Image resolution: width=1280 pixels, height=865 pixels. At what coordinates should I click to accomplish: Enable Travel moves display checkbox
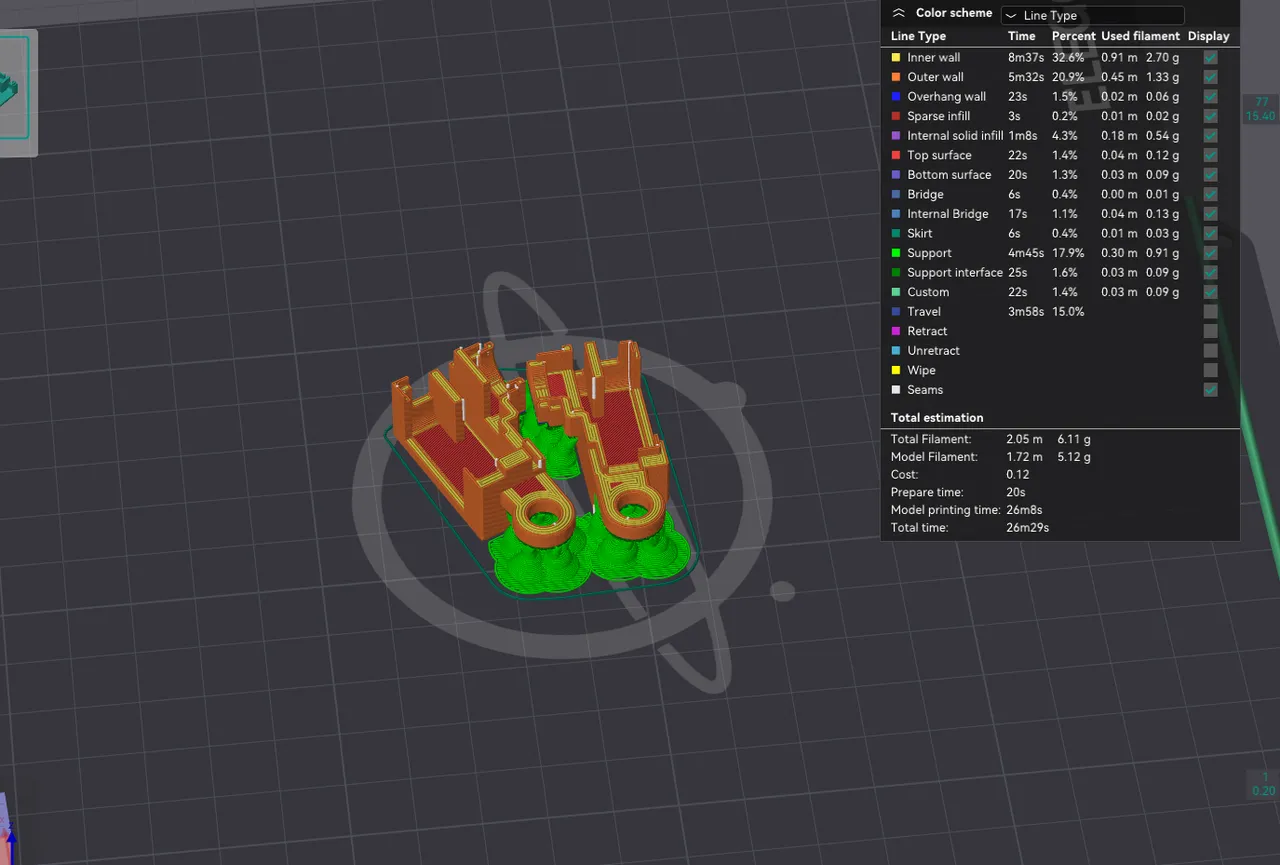tap(1211, 311)
